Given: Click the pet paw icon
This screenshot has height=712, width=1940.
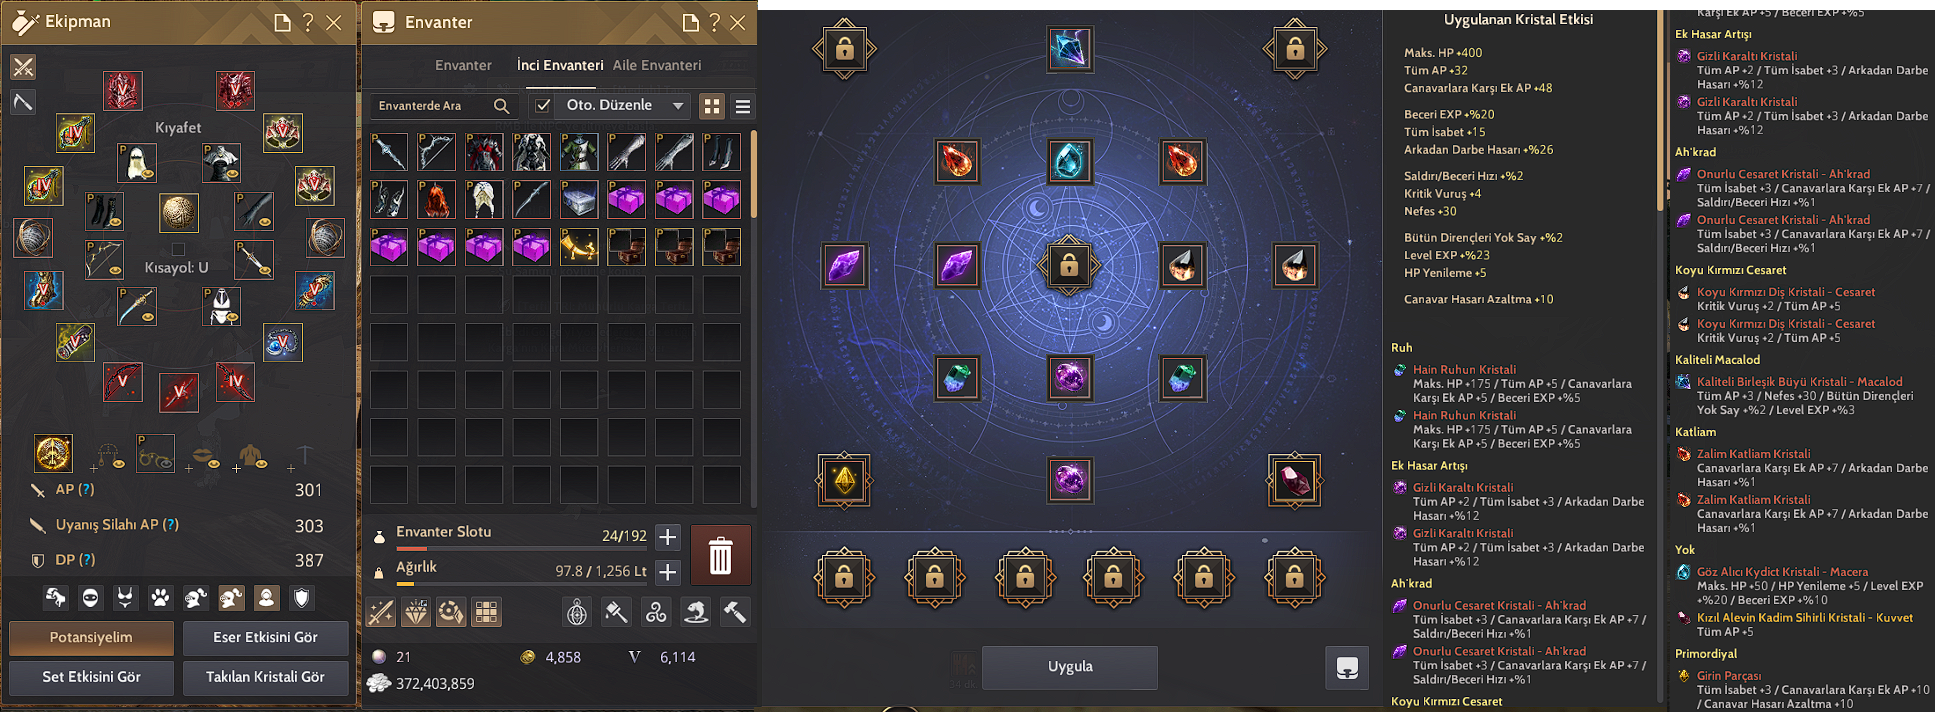Looking at the screenshot, I should pyautogui.click(x=160, y=598).
